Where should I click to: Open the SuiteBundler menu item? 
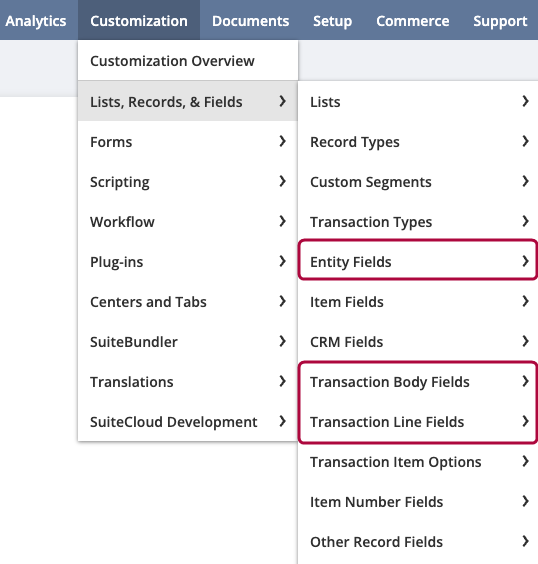188,342
